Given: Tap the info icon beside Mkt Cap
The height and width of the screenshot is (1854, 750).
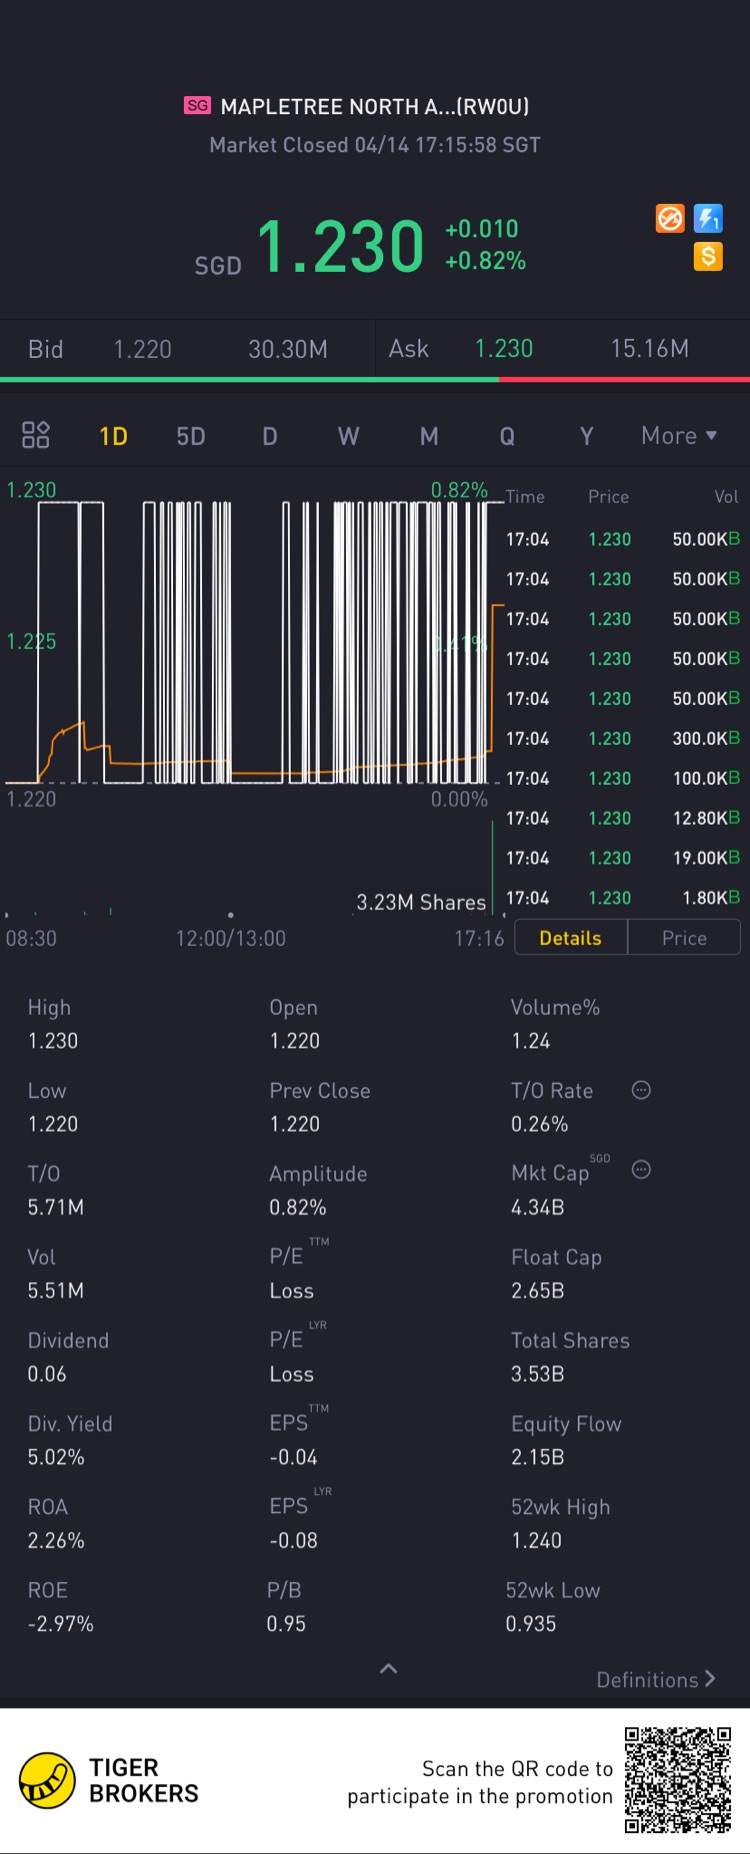Looking at the screenshot, I should [641, 1170].
